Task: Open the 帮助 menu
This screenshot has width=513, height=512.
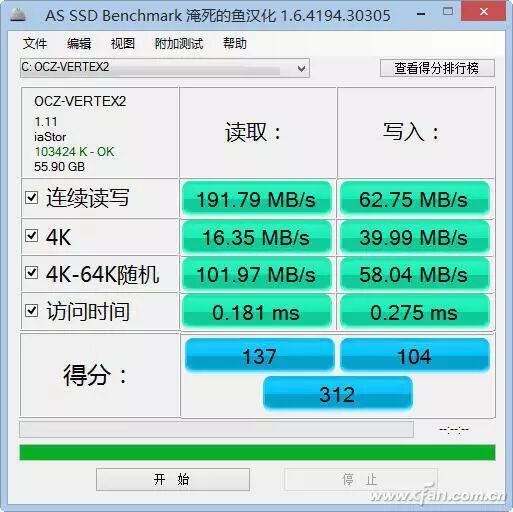Action: coord(235,43)
